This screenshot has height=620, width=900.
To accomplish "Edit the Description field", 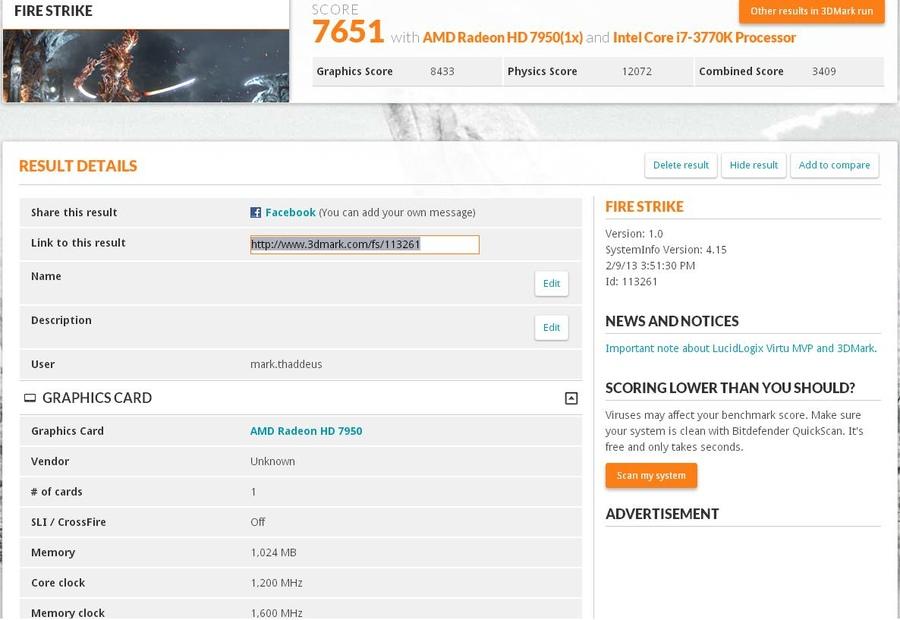I will [551, 328].
